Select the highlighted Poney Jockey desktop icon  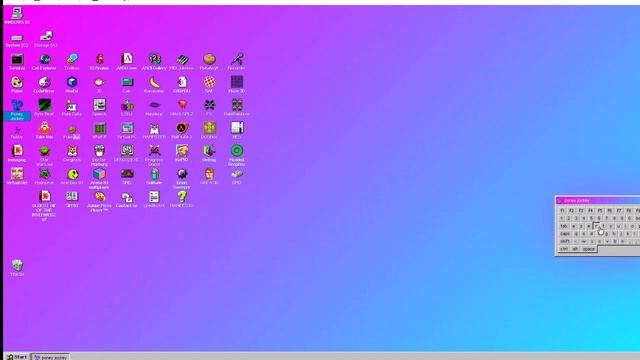(17, 109)
